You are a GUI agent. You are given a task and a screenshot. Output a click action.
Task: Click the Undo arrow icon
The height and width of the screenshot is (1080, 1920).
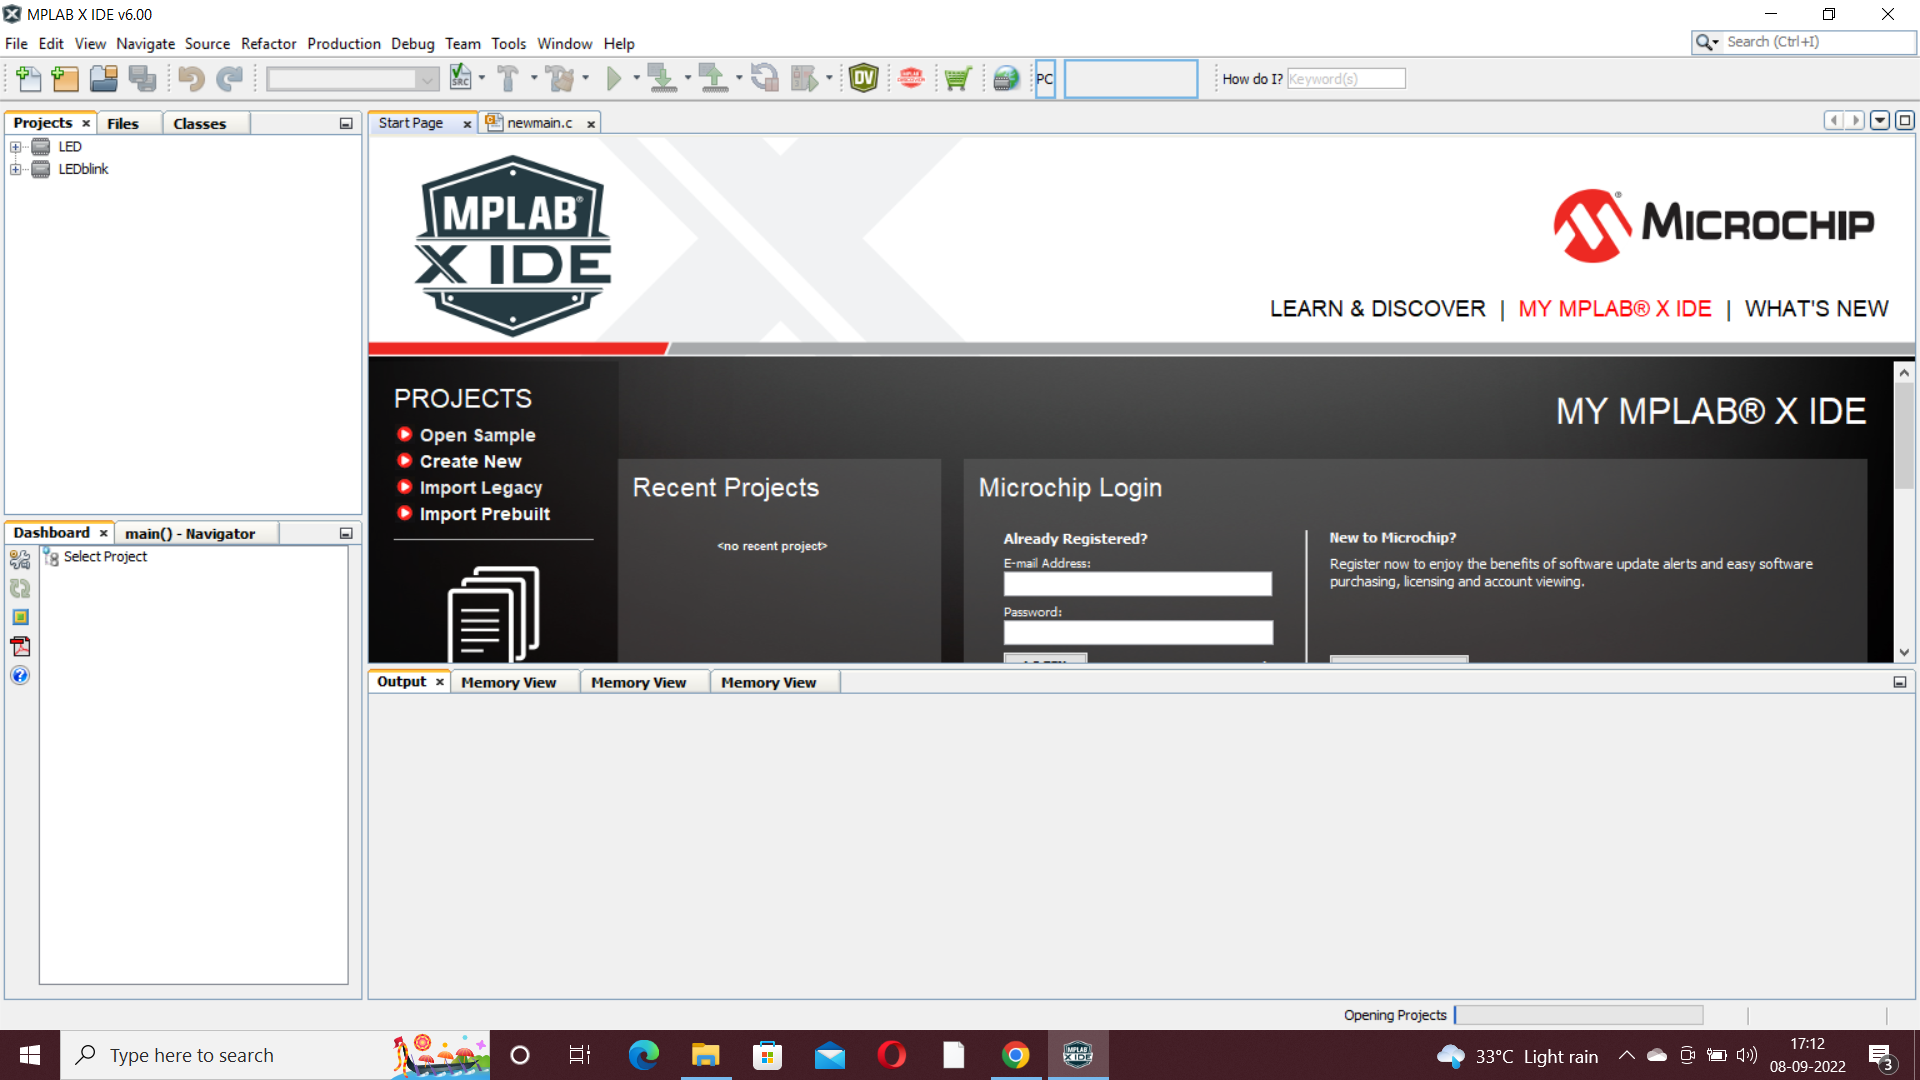point(191,78)
